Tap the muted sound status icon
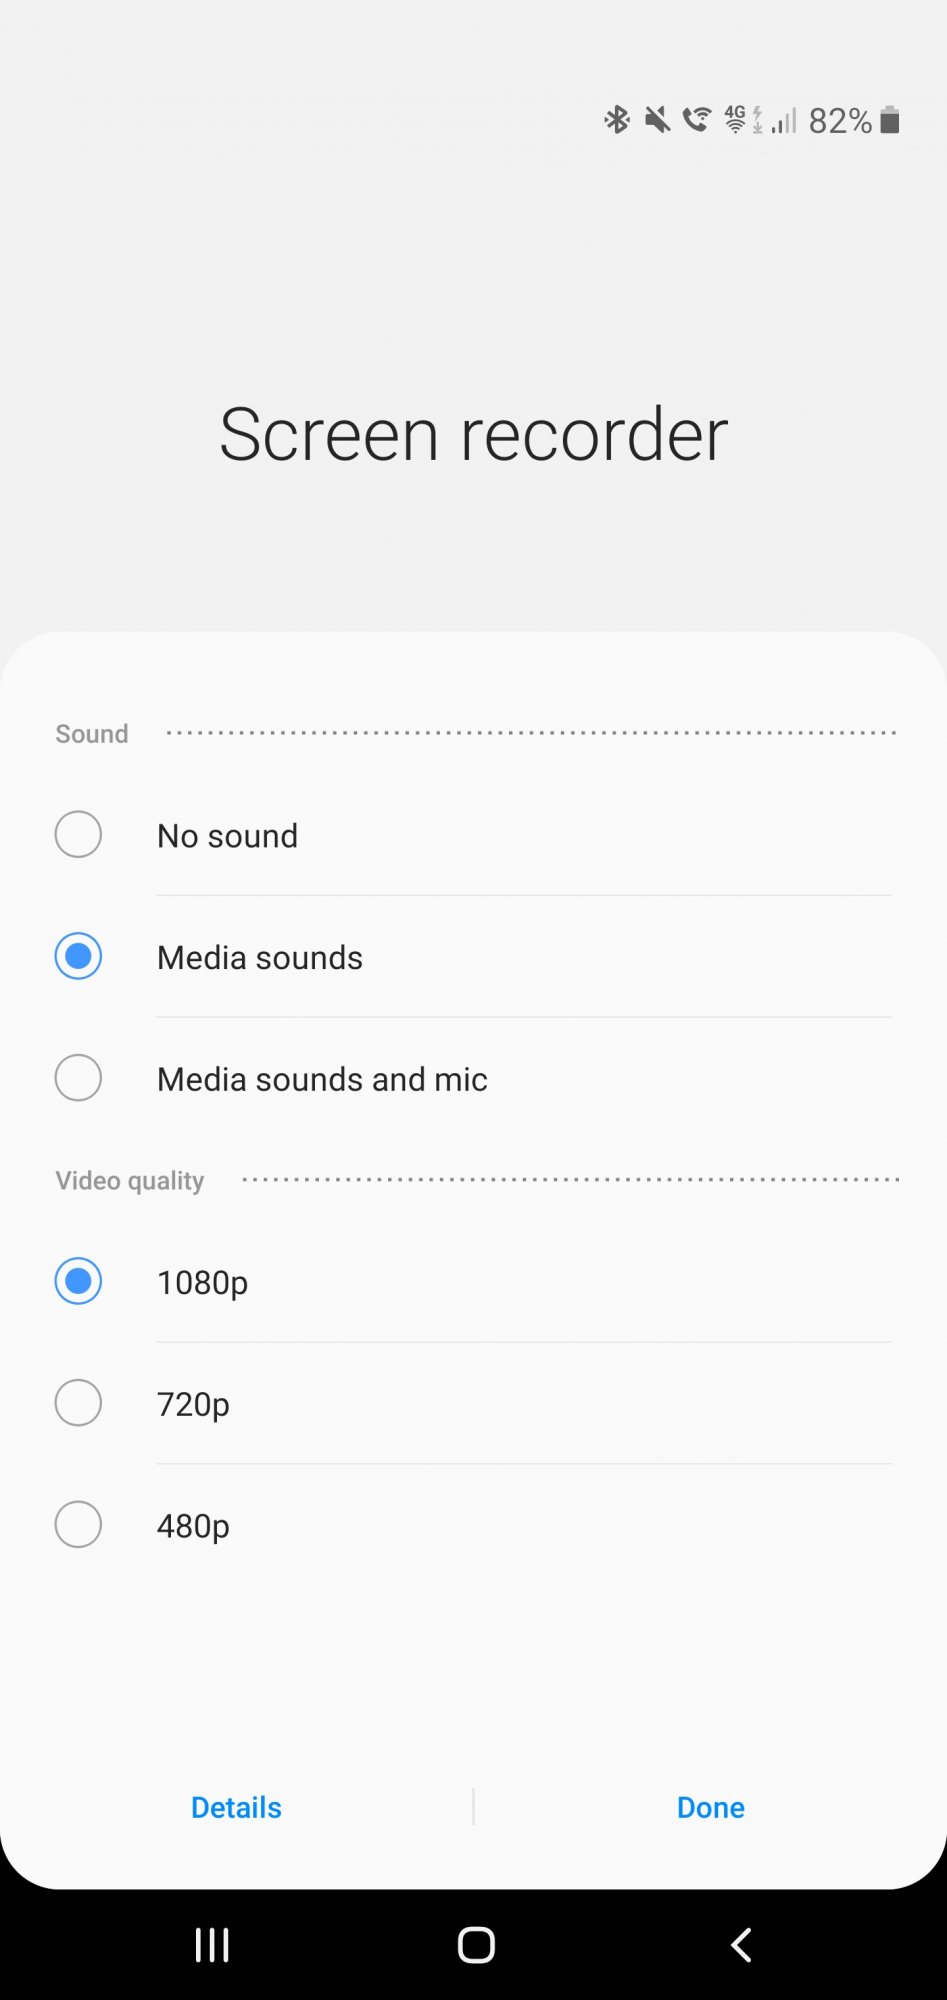The image size is (947, 2000). 657,121
